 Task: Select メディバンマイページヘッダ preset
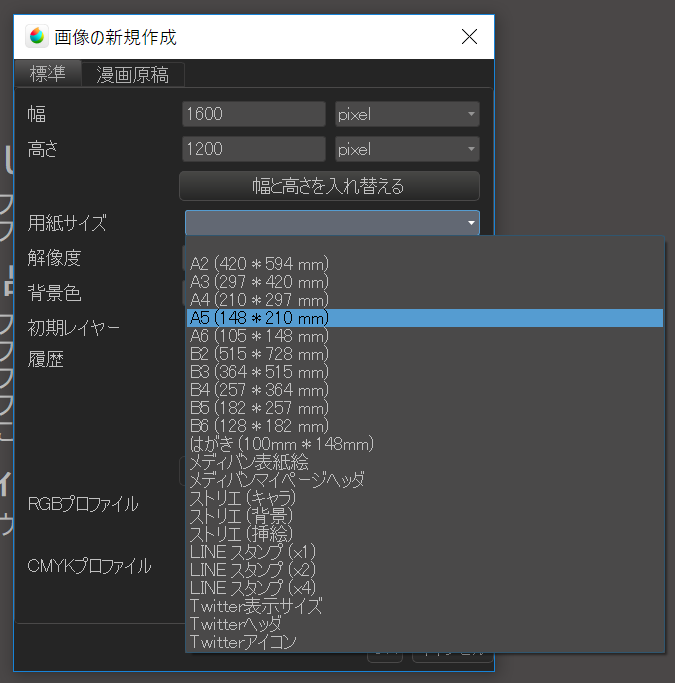[425, 480]
